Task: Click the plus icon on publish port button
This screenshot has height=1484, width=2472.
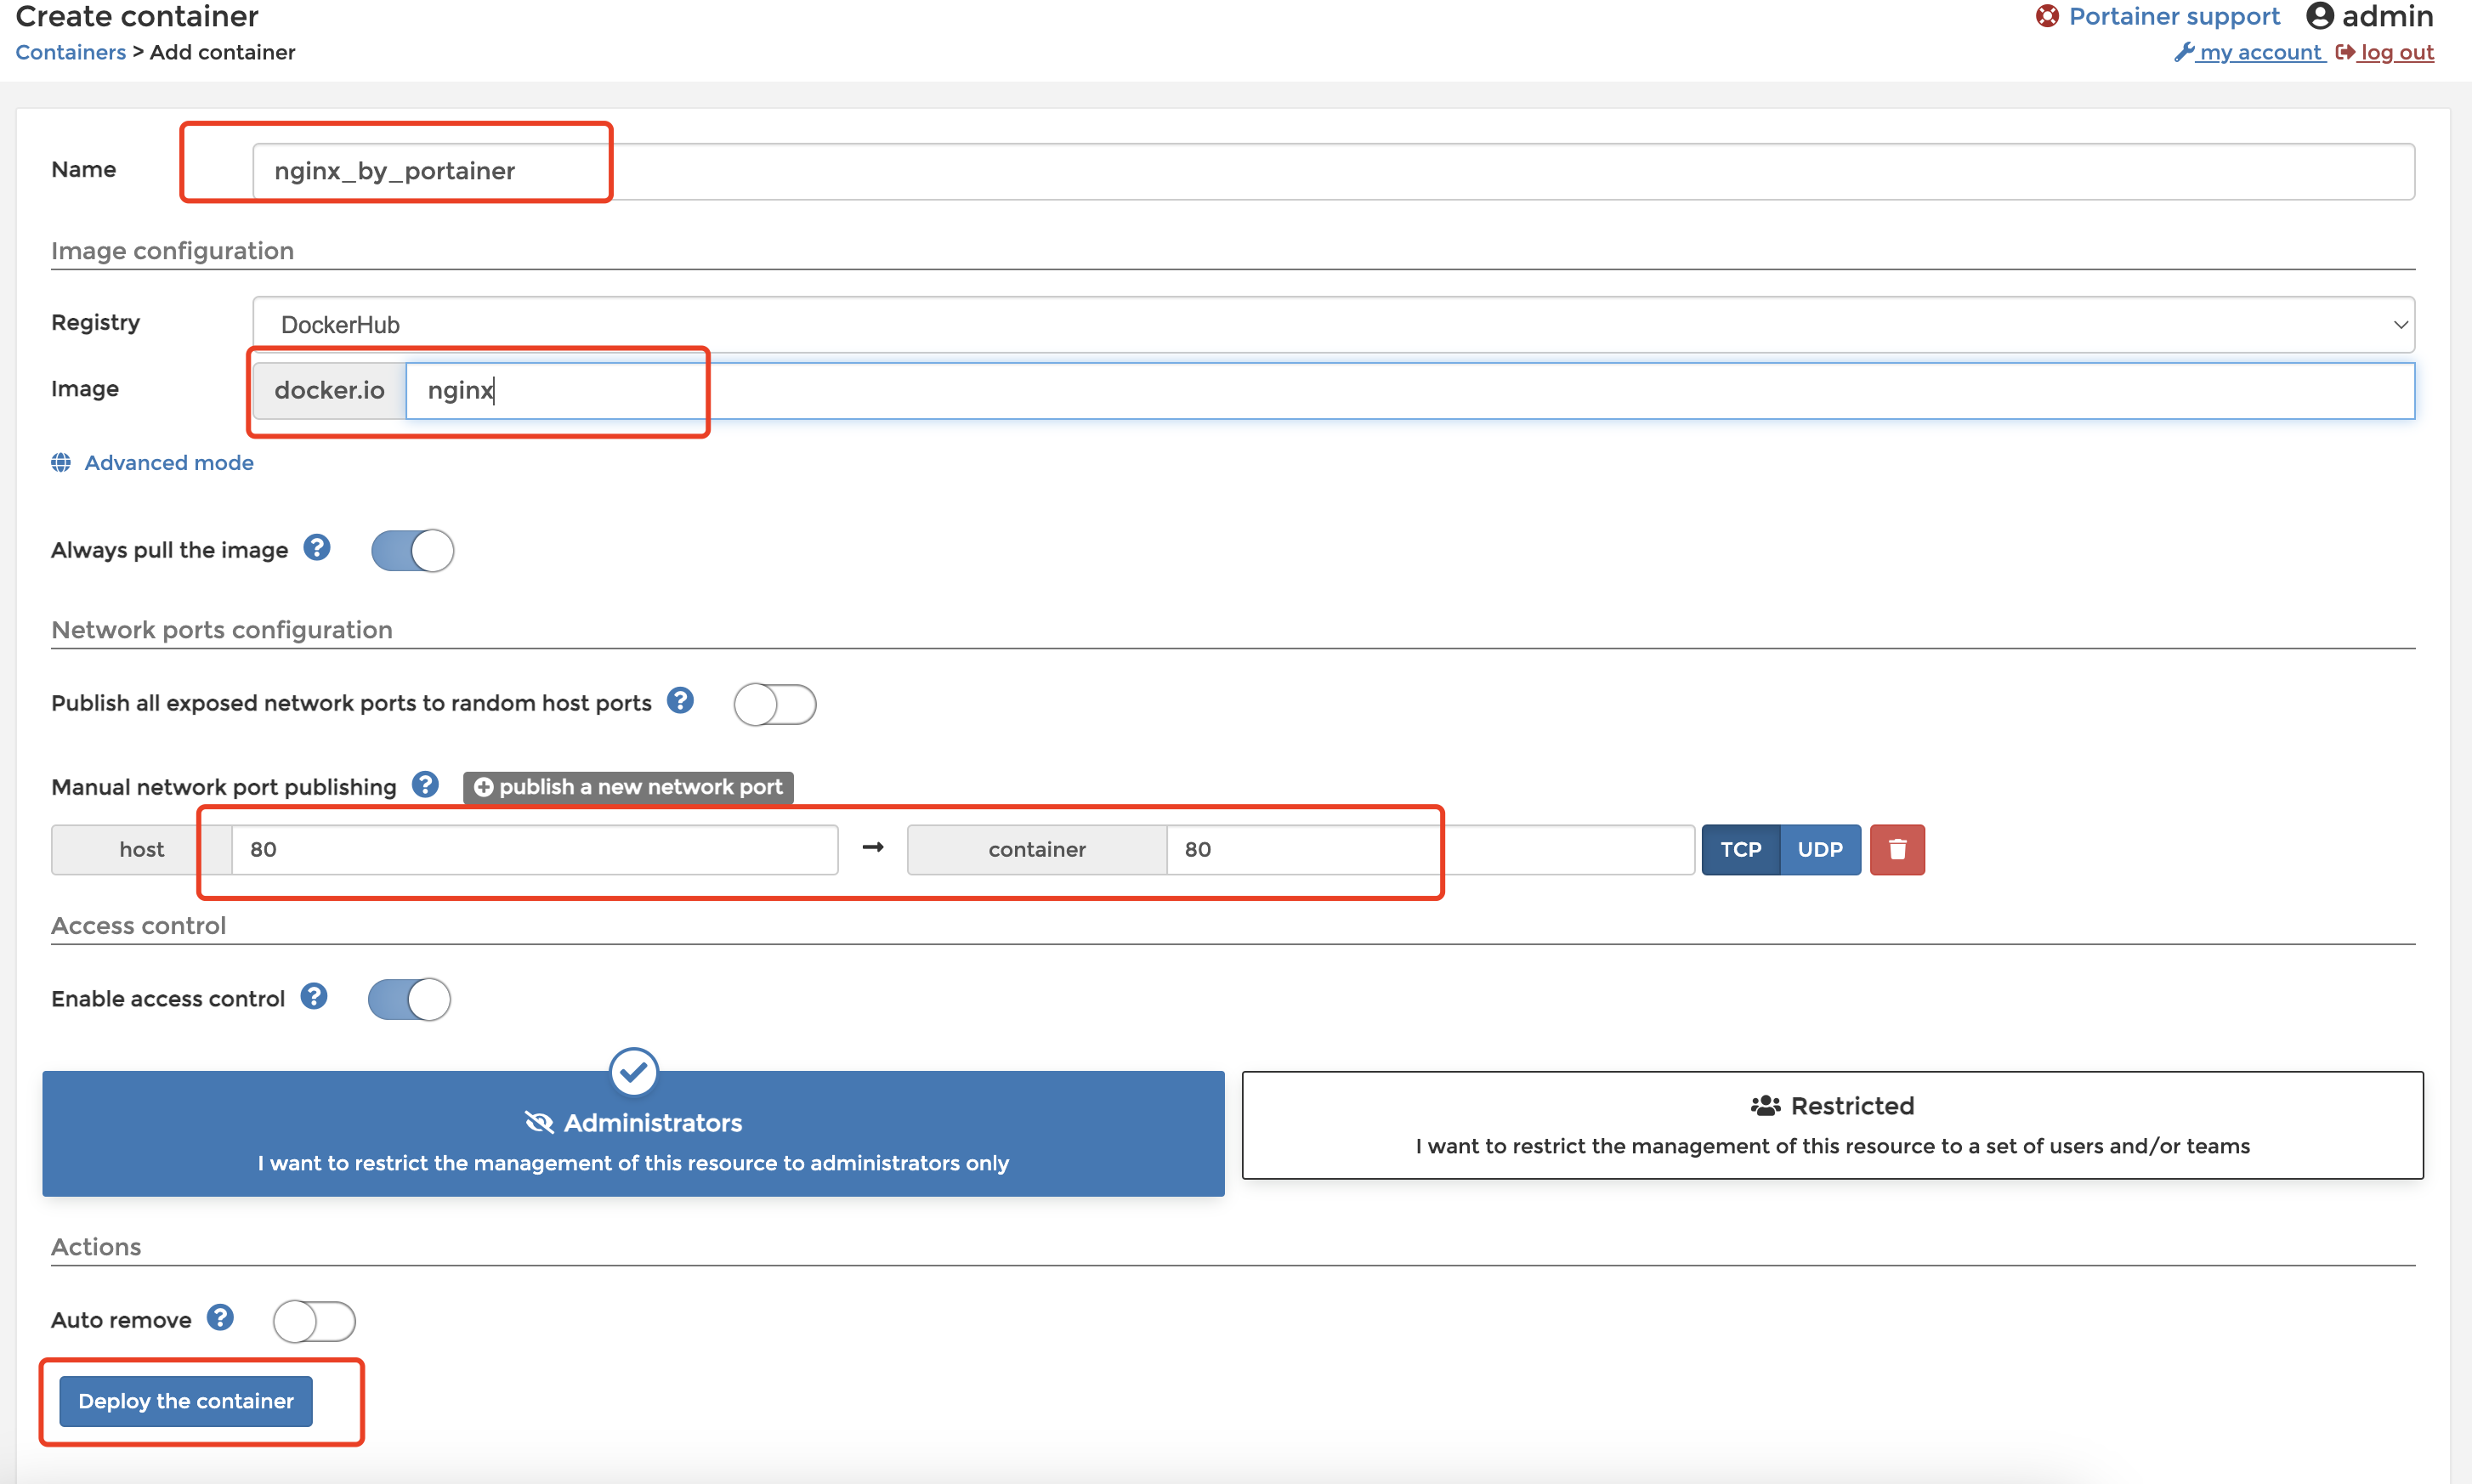Action: (483, 788)
